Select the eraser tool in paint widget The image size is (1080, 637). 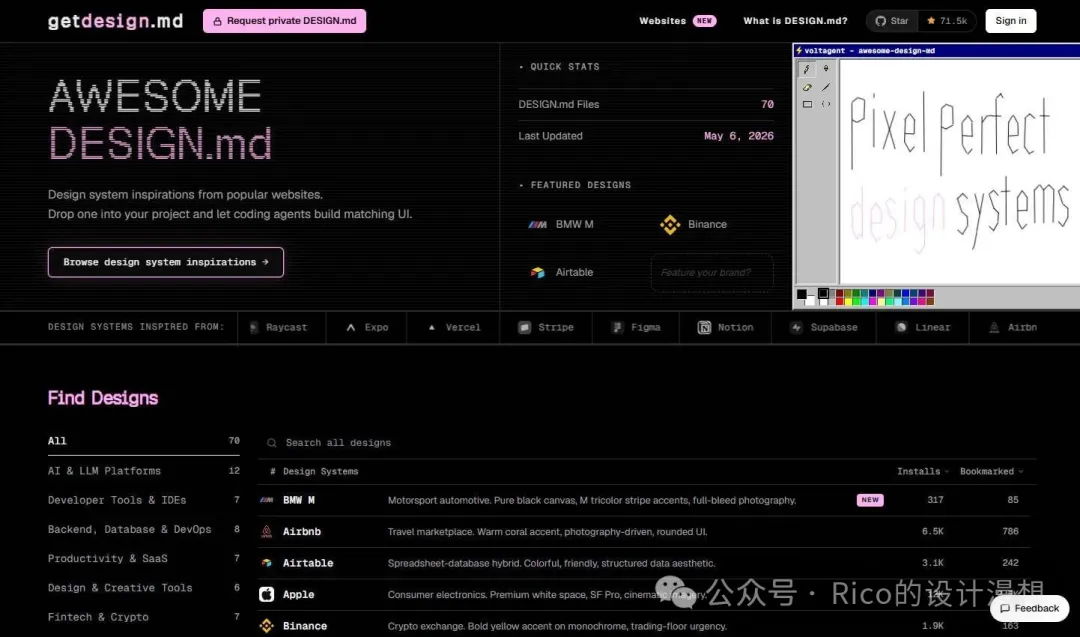click(807, 87)
